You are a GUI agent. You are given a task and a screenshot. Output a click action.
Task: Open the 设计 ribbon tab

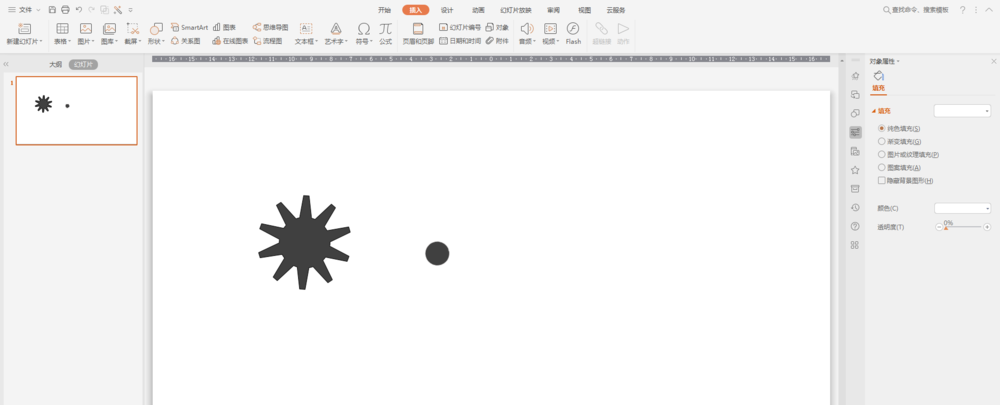click(x=447, y=10)
